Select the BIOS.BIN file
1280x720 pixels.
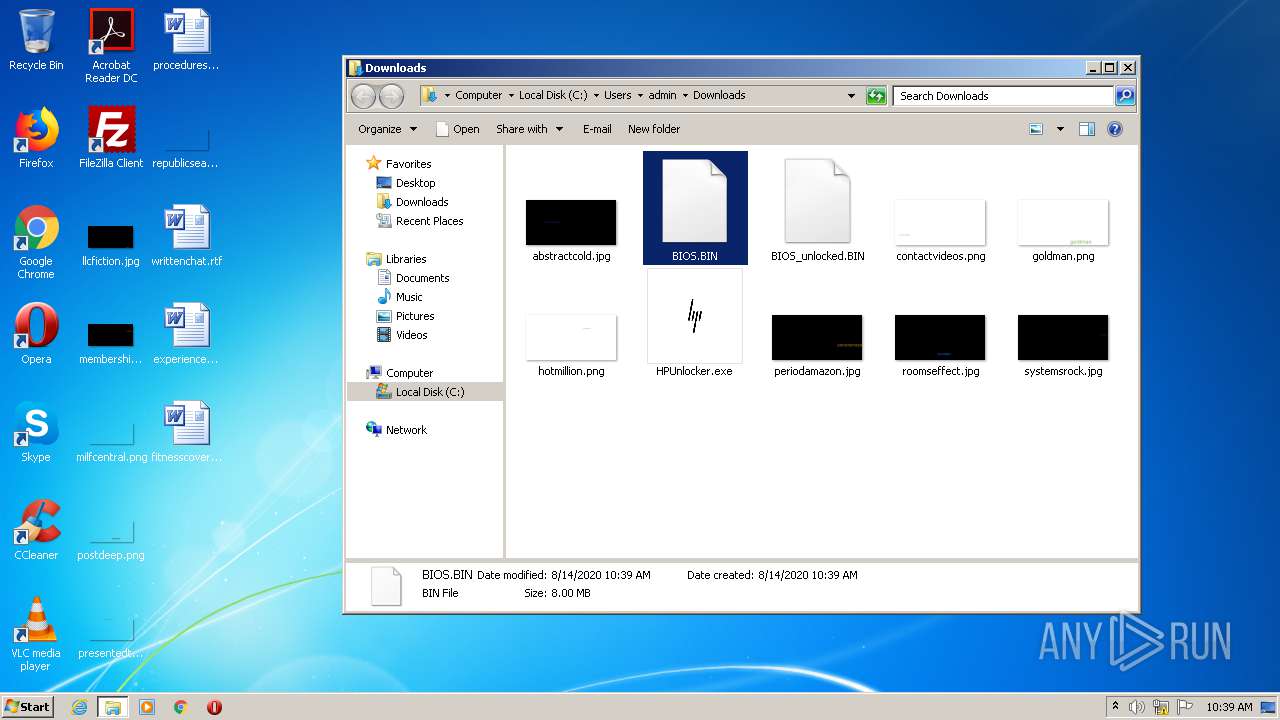(x=695, y=208)
